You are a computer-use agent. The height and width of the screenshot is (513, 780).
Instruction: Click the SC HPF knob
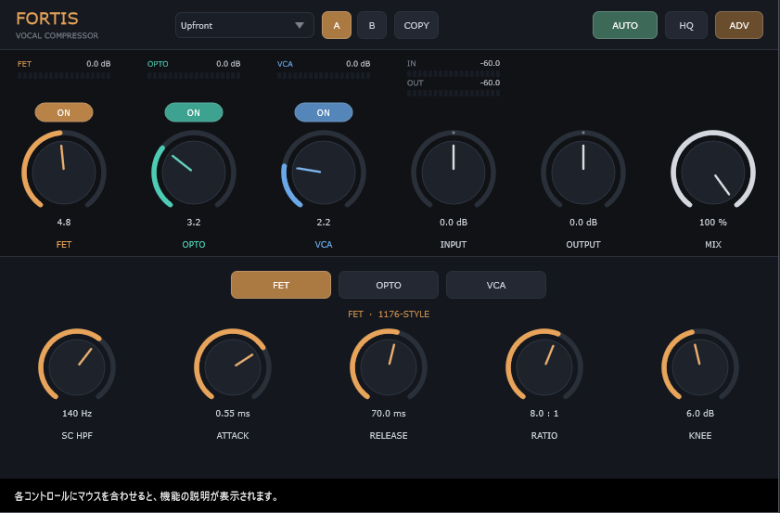click(x=77, y=367)
